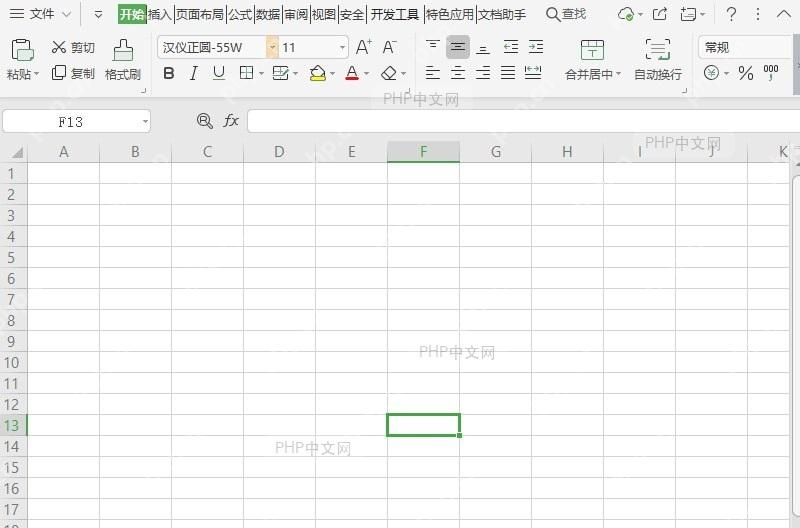Align text left
The width and height of the screenshot is (800, 528).
[x=433, y=73]
